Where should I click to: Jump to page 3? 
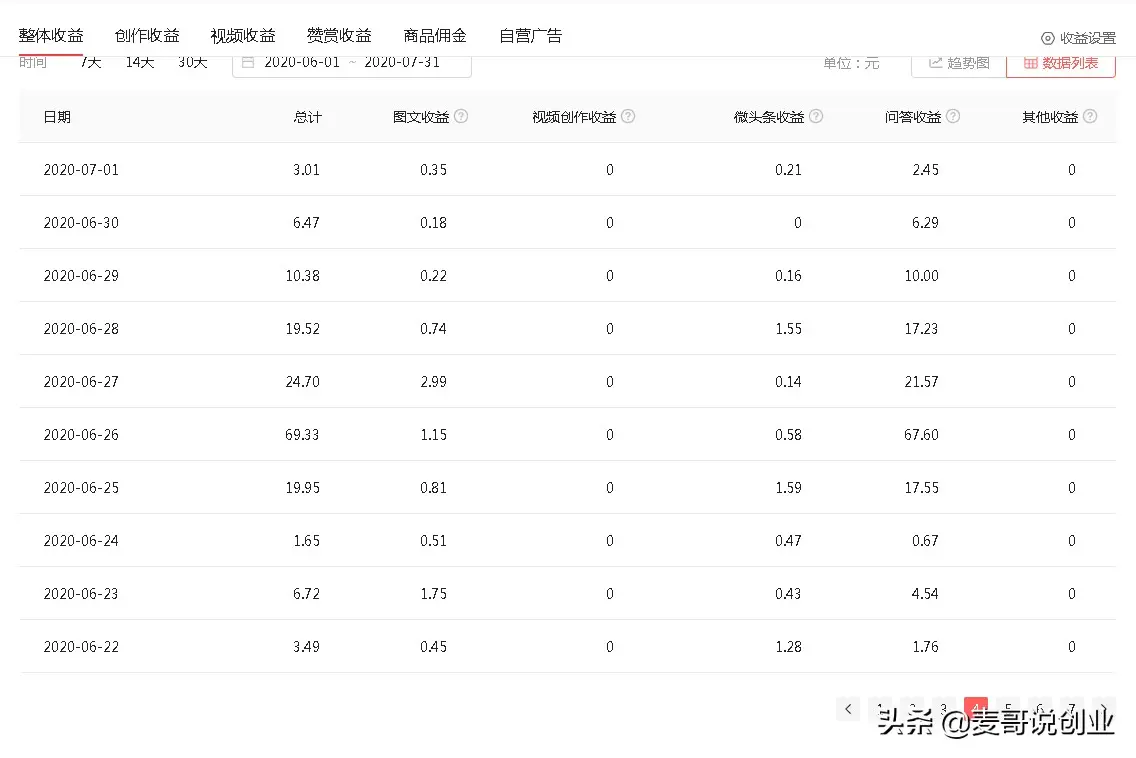coord(944,709)
